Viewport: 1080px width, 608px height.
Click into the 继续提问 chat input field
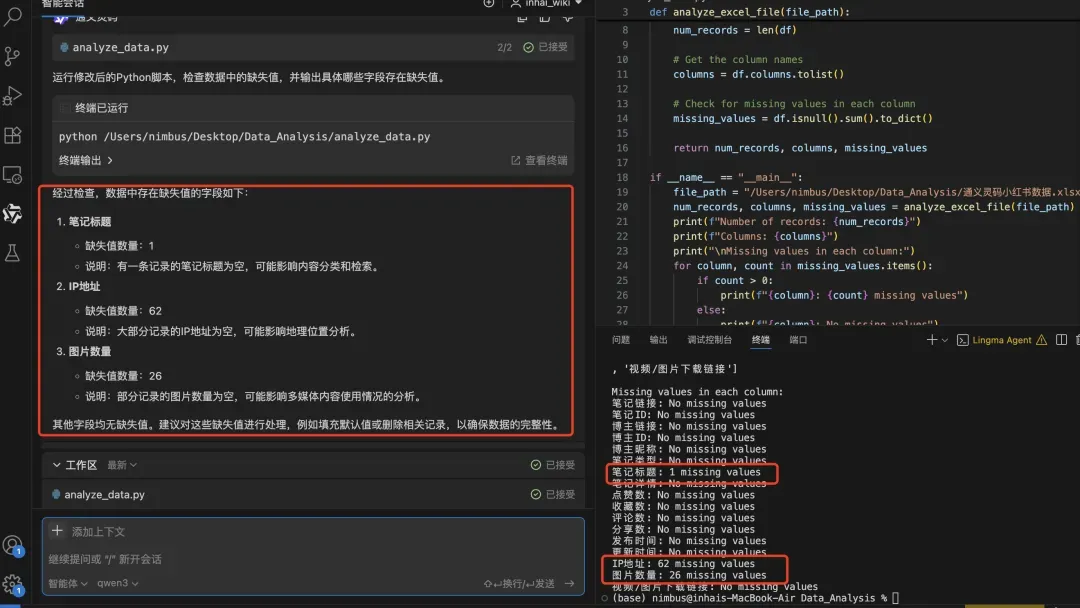click(313, 559)
